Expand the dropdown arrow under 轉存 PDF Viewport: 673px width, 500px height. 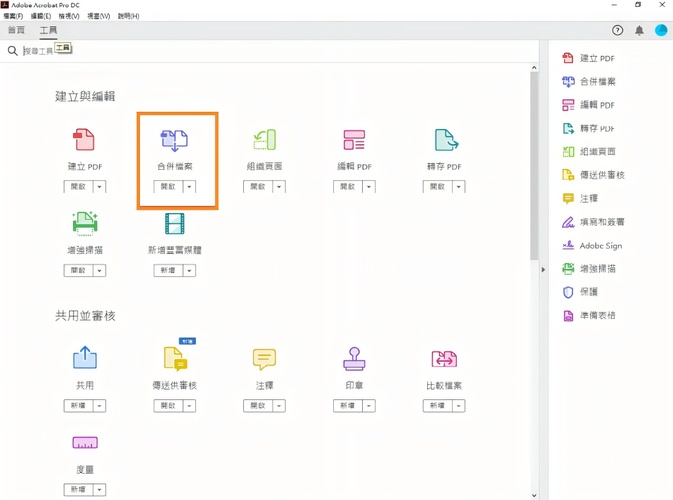click(458, 187)
